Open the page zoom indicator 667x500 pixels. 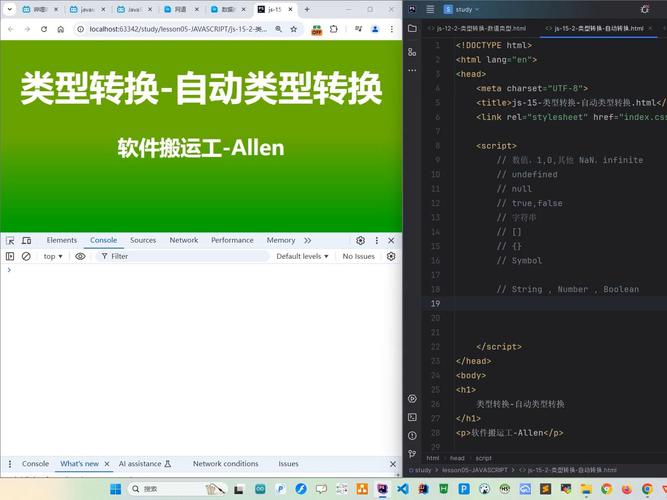(x=278, y=29)
